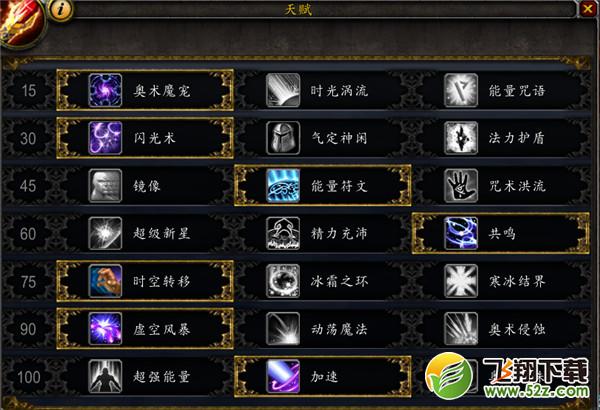Viewport: 600px width, 410px height.
Task: Open the talent info button
Action: tap(60, 10)
